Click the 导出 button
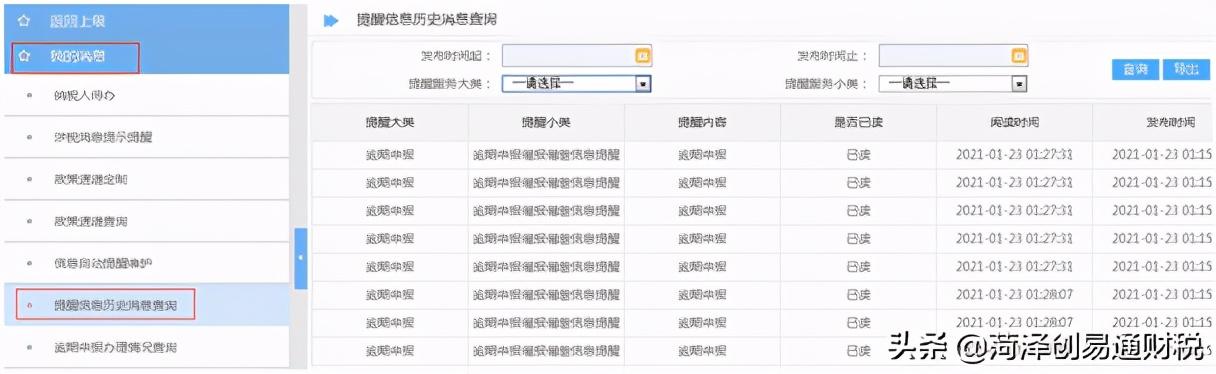This screenshot has height=374, width=1216. coord(1187,70)
